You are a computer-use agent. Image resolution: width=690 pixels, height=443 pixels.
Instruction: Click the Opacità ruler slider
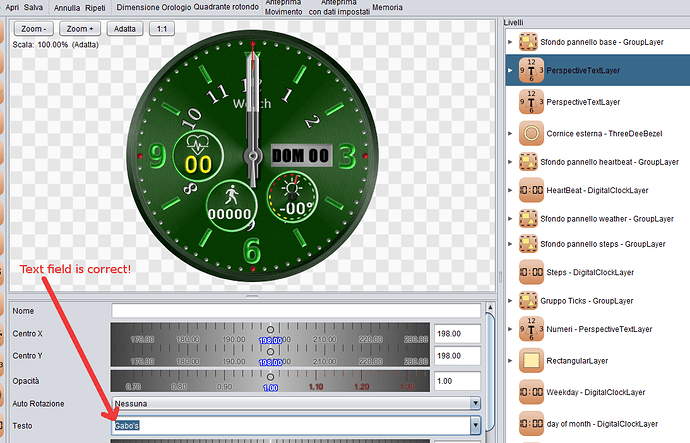point(270,381)
